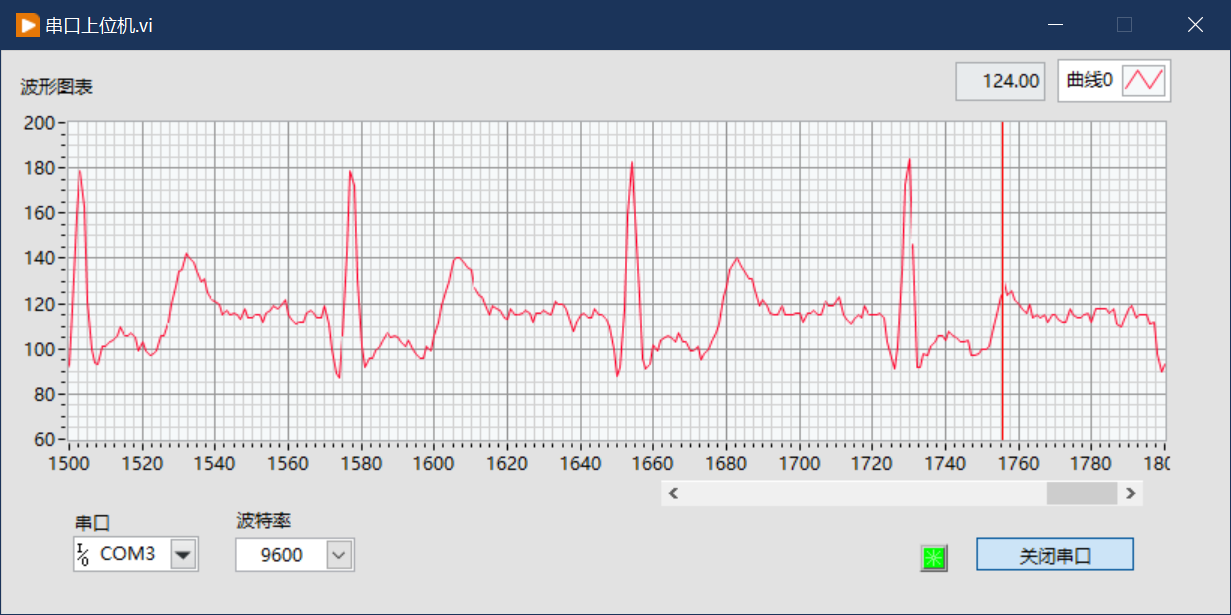Close the 串口上位机.vi window
This screenshot has height=615, width=1231.
click(1195, 25)
